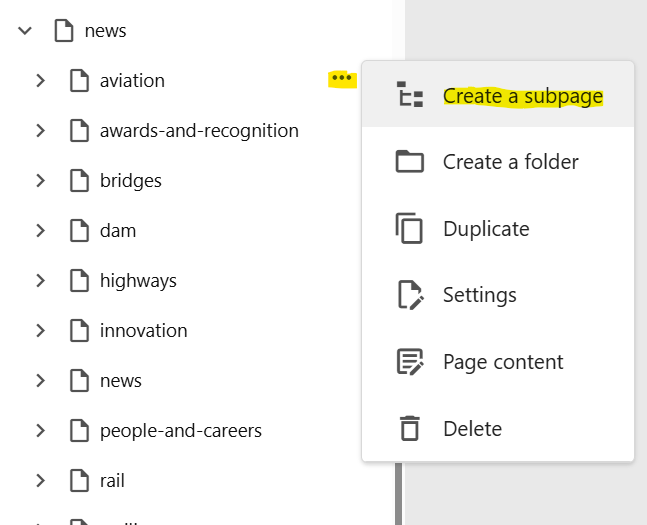Expand the aviation page node

click(x=40, y=81)
